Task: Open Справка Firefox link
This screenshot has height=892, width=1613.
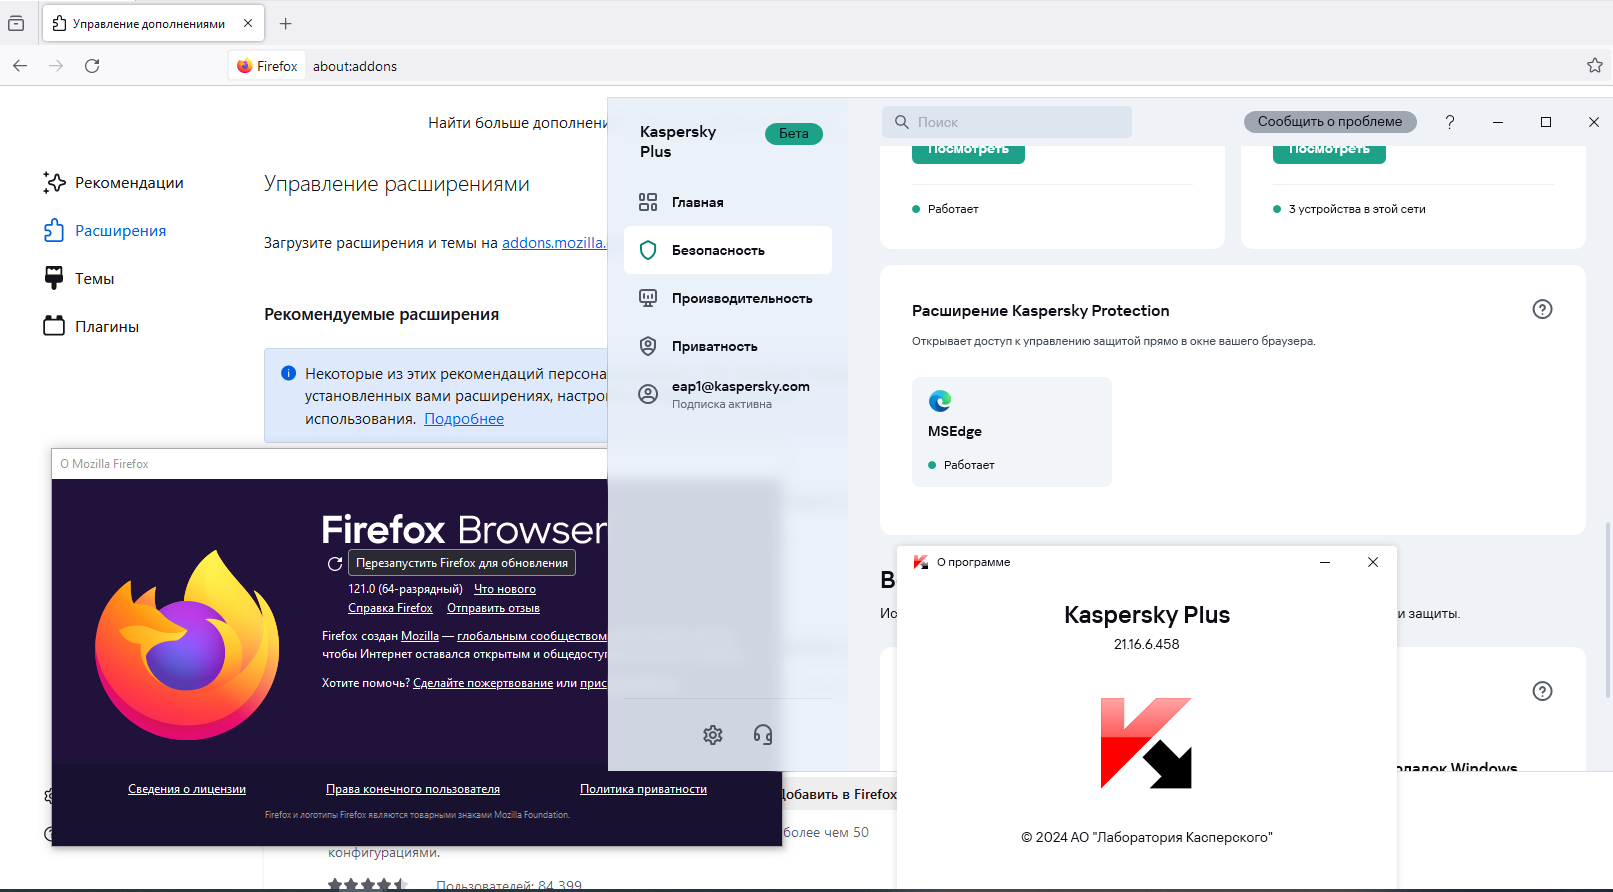Action: tap(390, 608)
